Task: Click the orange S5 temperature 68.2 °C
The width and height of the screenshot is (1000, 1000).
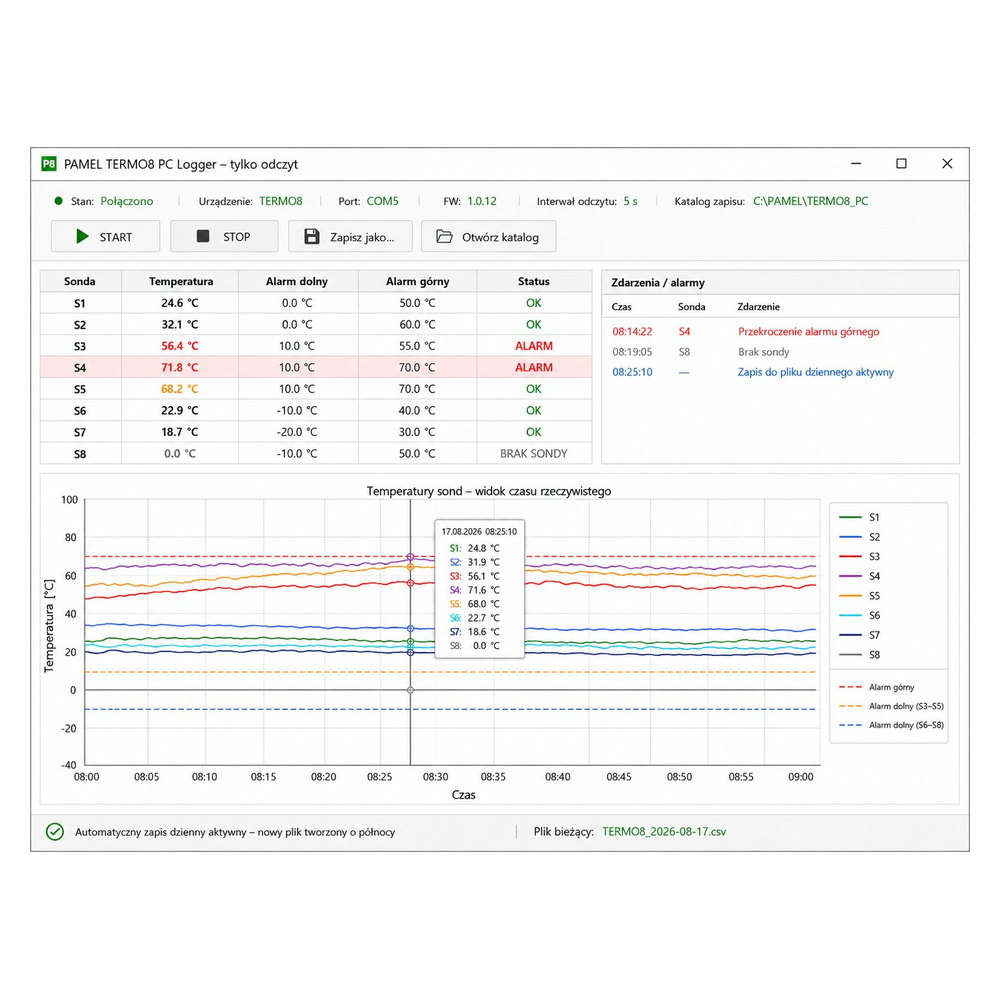Action: click(x=180, y=389)
